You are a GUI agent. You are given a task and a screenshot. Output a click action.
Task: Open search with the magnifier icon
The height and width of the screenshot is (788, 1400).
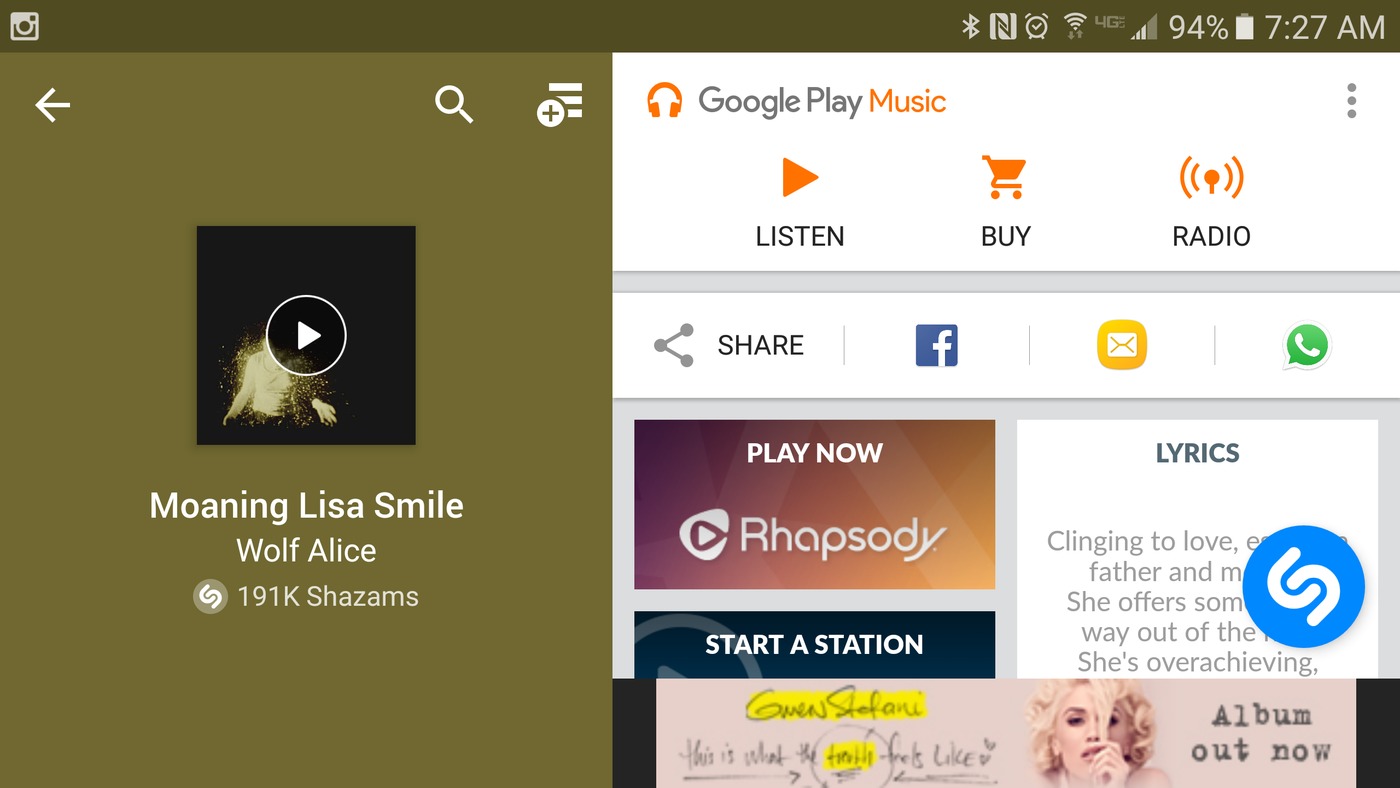coord(454,104)
